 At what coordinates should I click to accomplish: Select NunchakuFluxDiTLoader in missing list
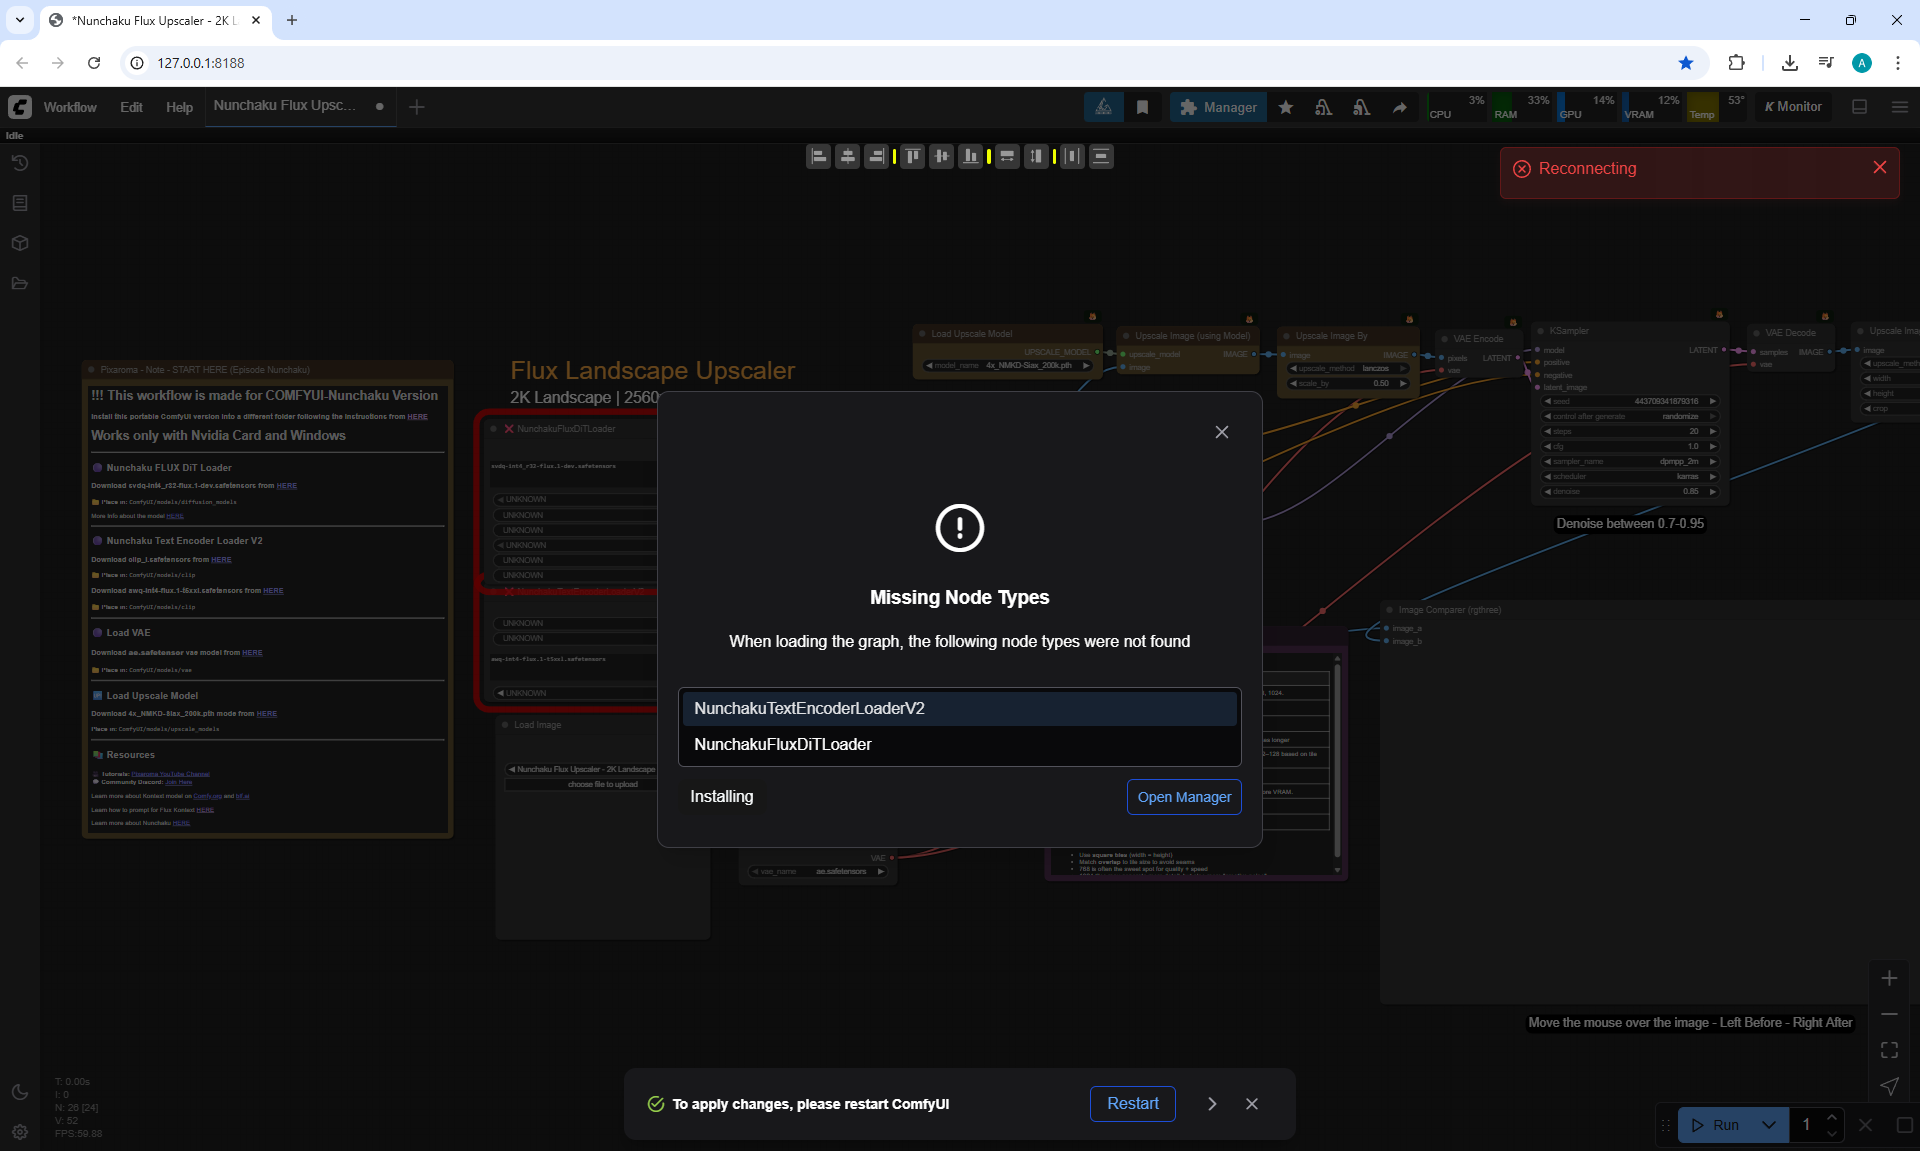click(782, 744)
